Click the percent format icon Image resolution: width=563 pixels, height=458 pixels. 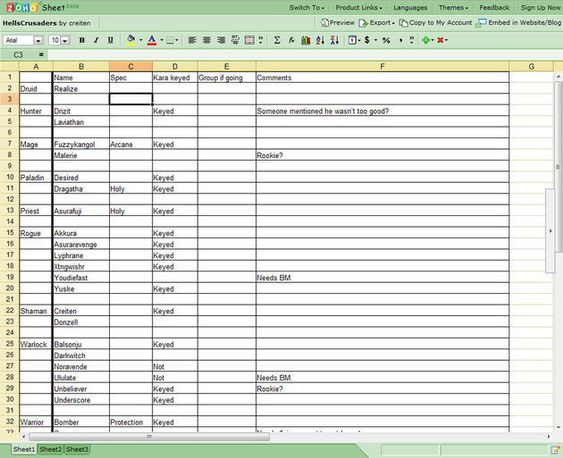pyautogui.click(x=386, y=40)
